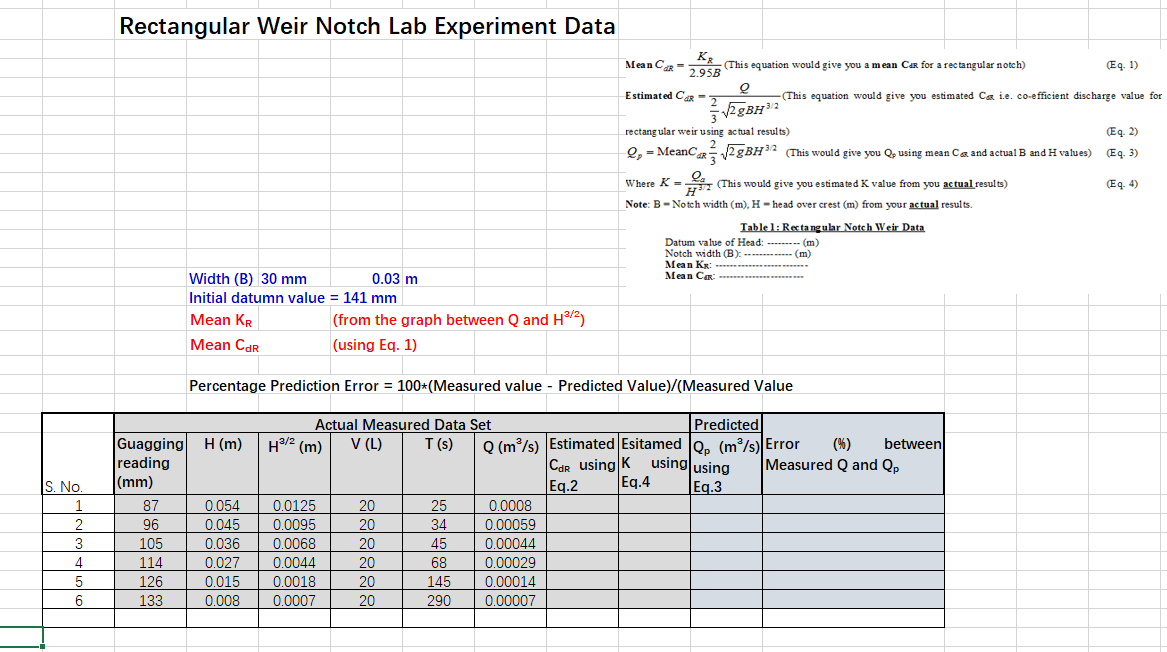Viewport: 1167px width, 652px height.
Task: Select time cell '25'
Action: click(438, 505)
